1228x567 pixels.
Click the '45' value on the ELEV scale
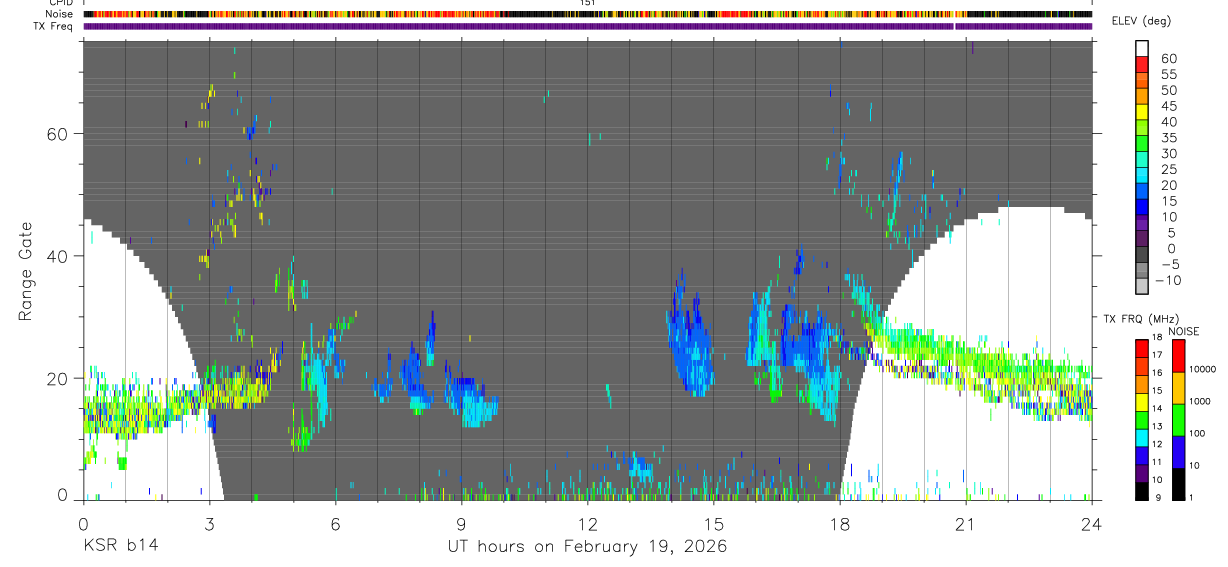(1168, 106)
